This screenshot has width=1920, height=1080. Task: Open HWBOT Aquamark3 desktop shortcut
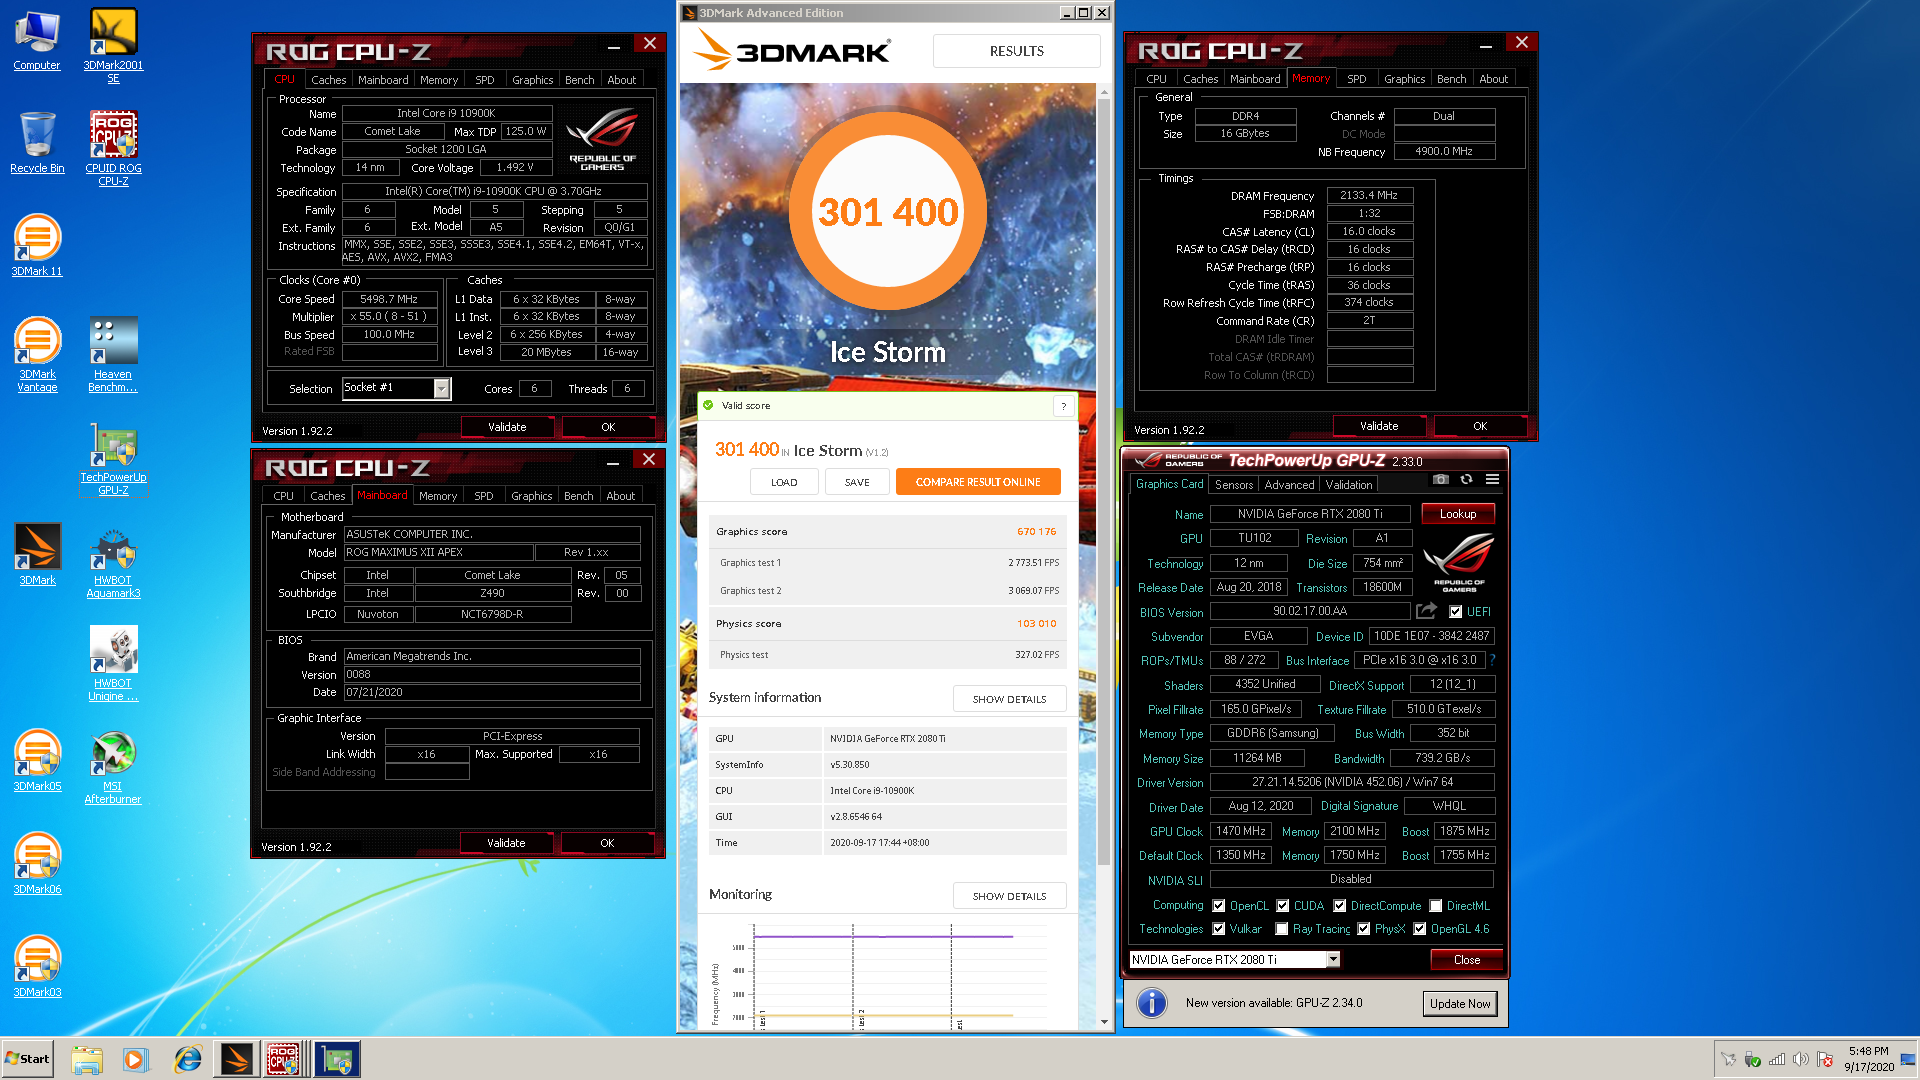click(x=113, y=561)
